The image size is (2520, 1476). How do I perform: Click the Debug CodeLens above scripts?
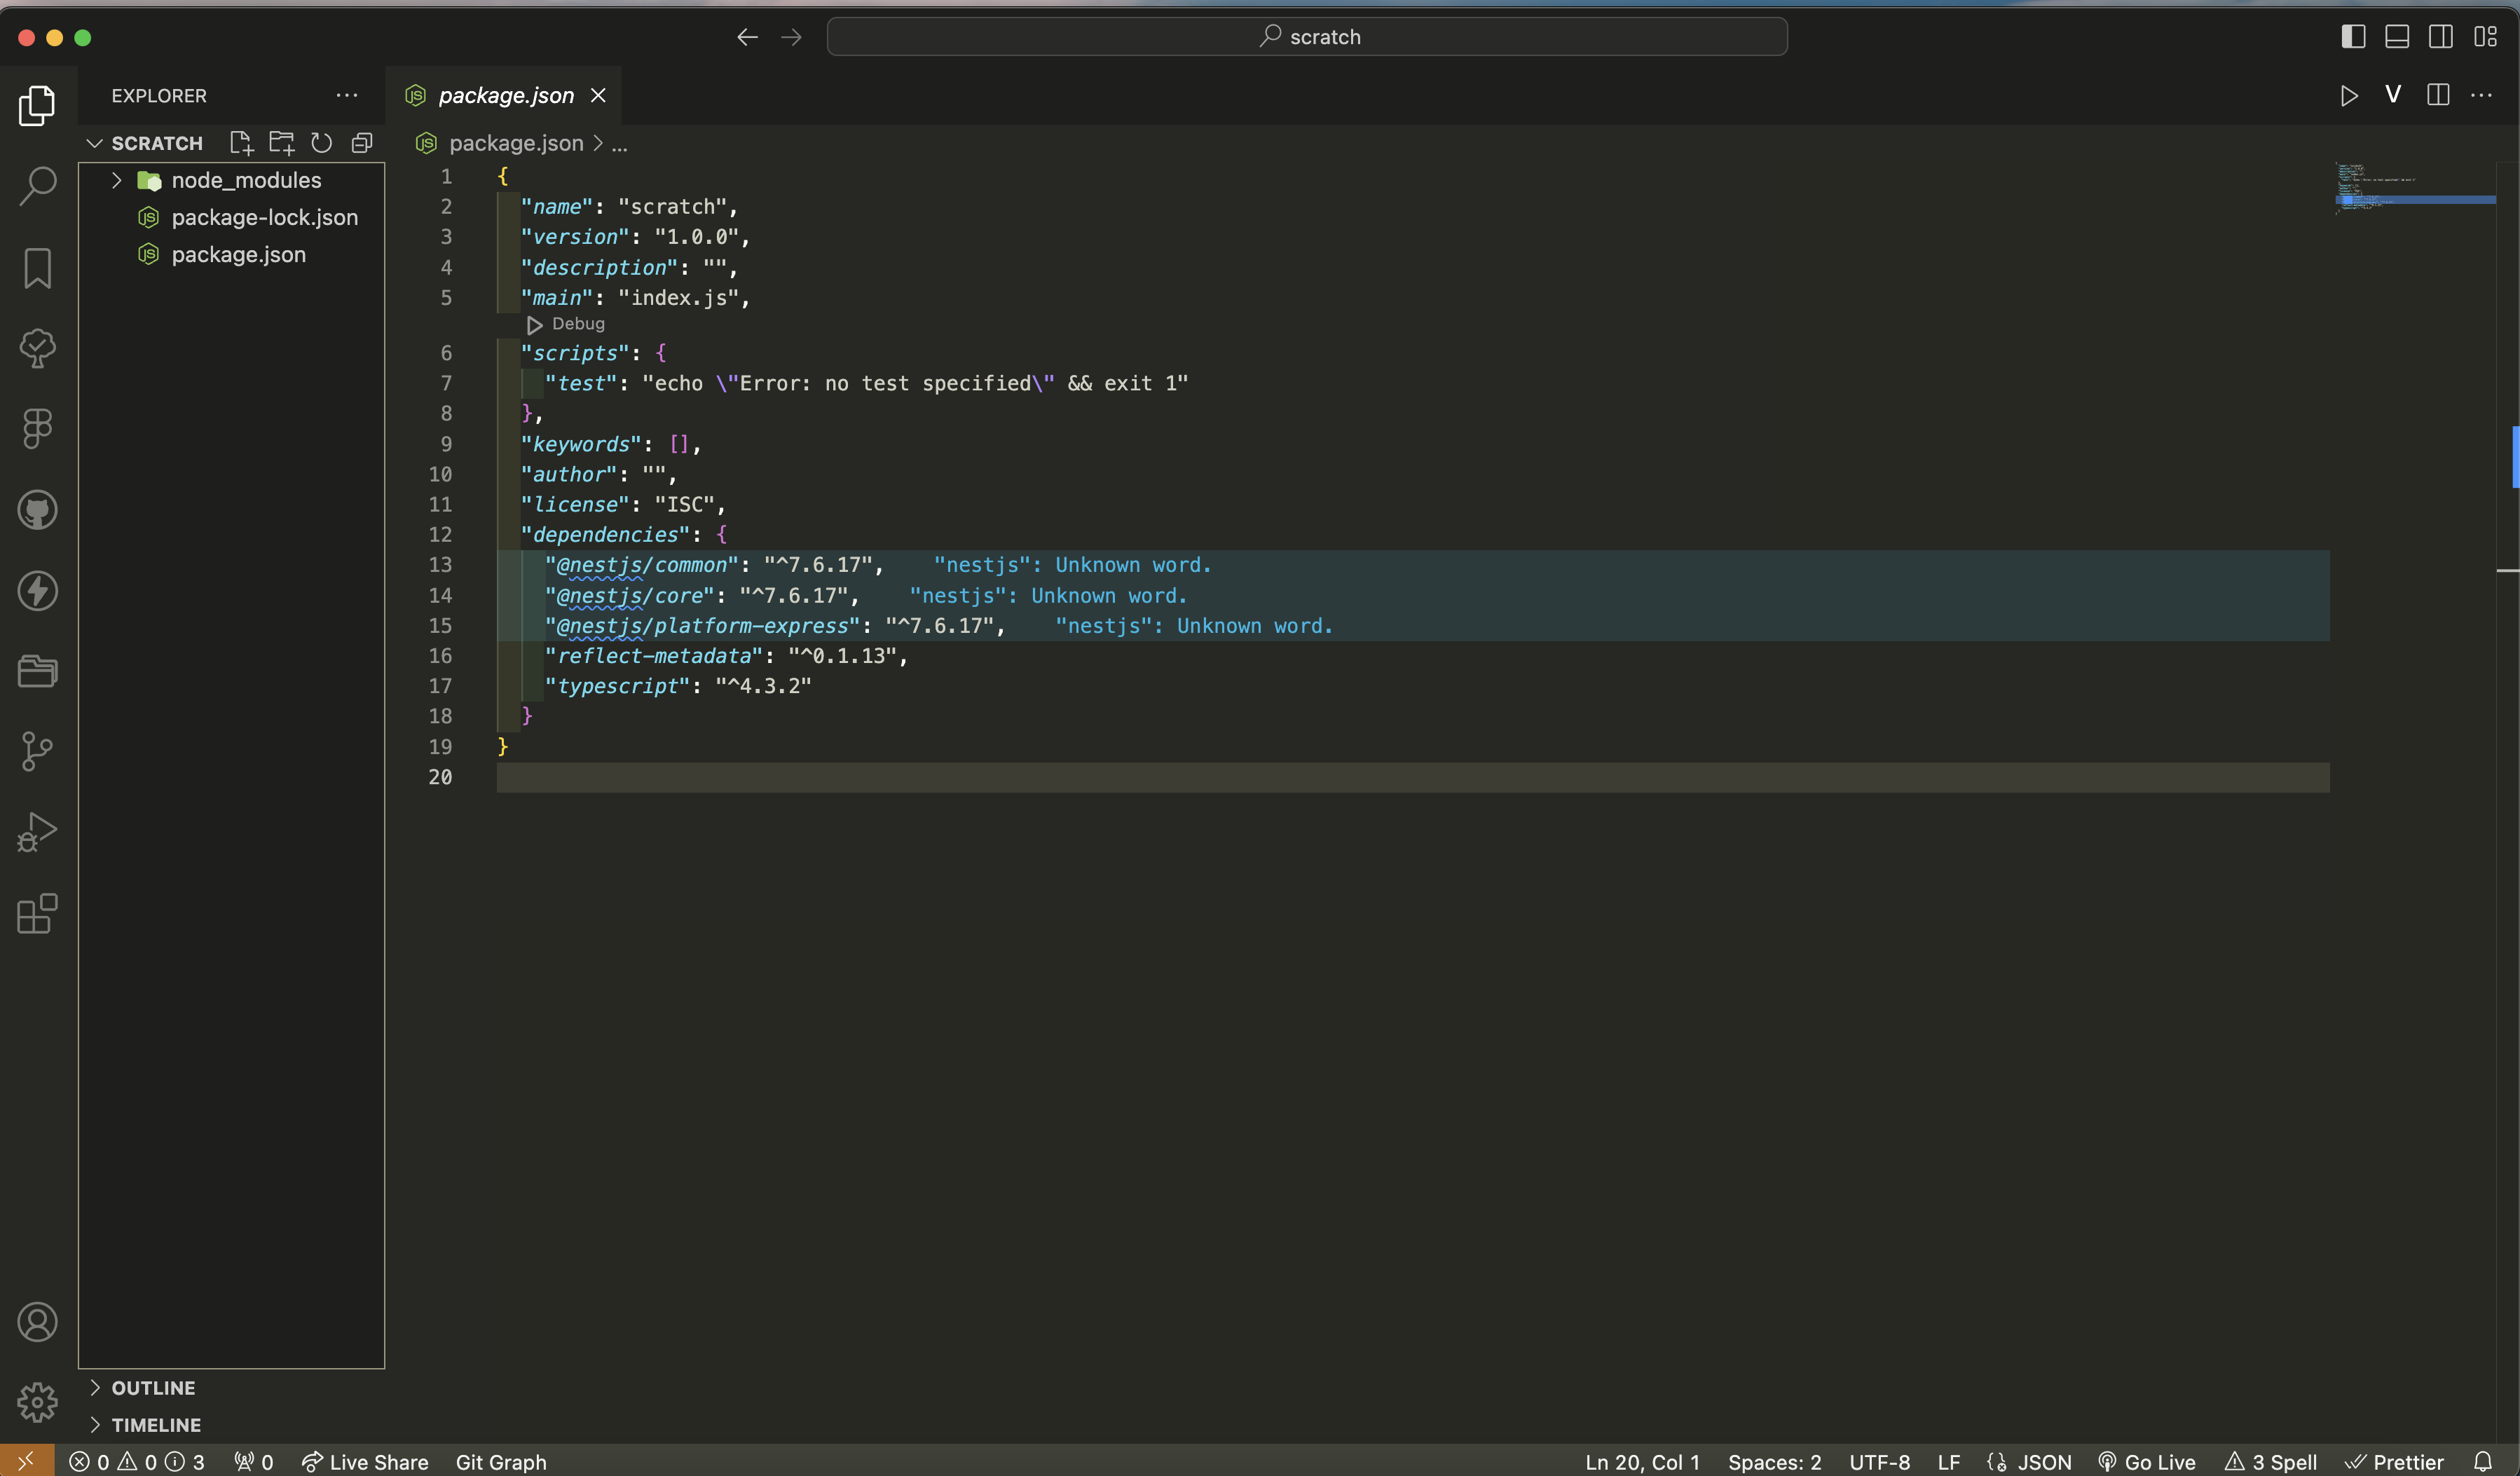point(577,324)
